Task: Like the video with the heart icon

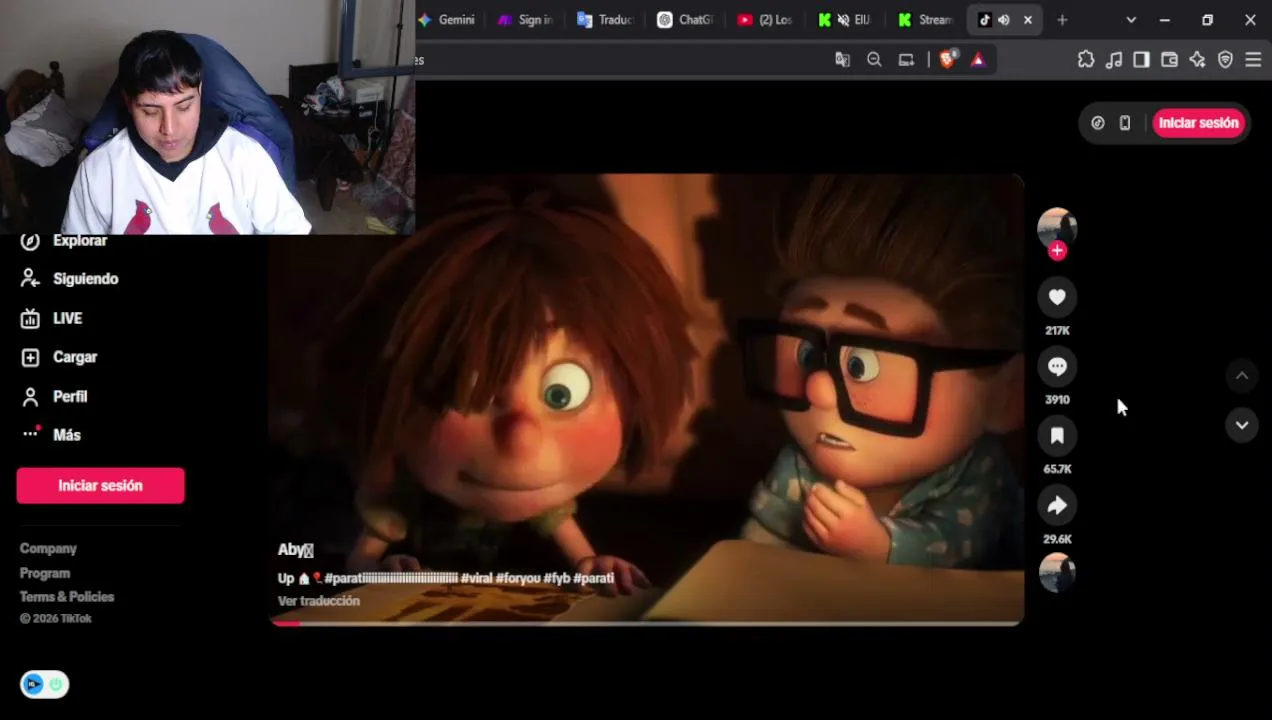Action: point(1057,297)
